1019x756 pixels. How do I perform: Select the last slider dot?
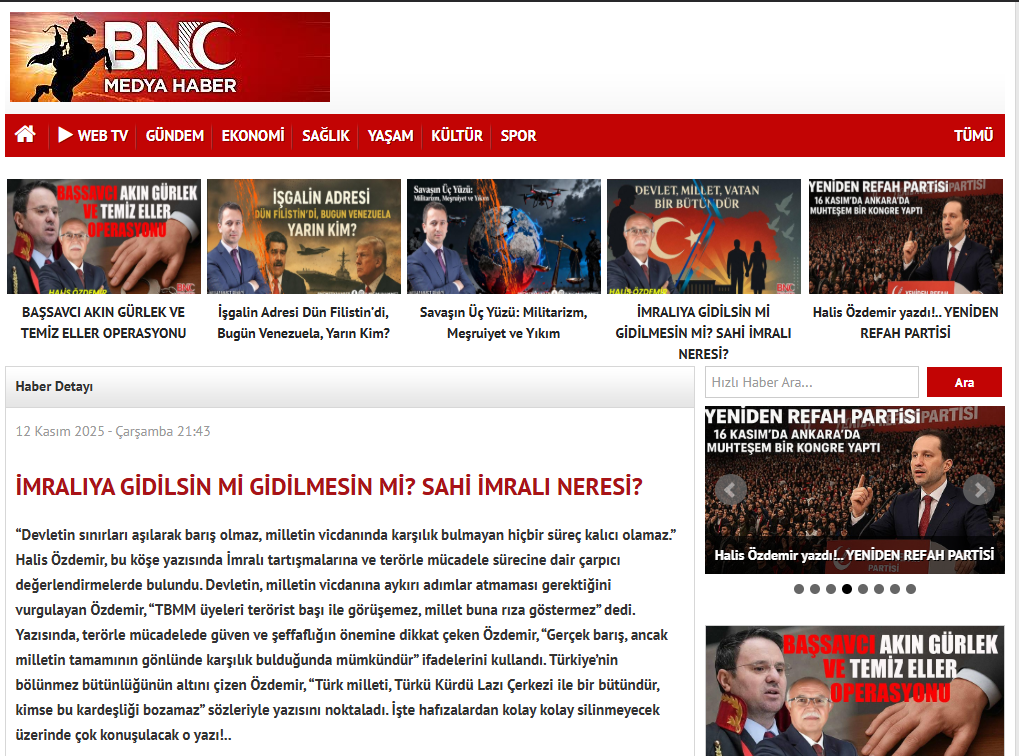click(910, 589)
